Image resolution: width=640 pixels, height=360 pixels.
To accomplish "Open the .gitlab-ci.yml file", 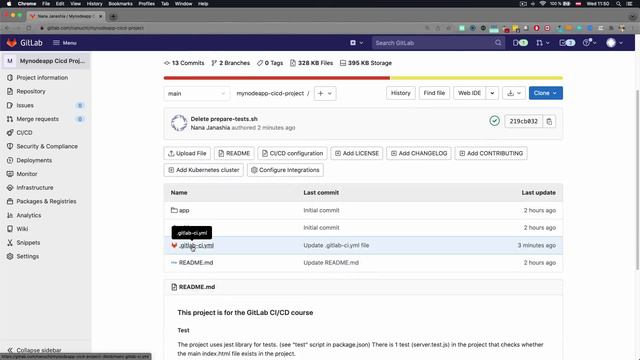I will pos(196,245).
